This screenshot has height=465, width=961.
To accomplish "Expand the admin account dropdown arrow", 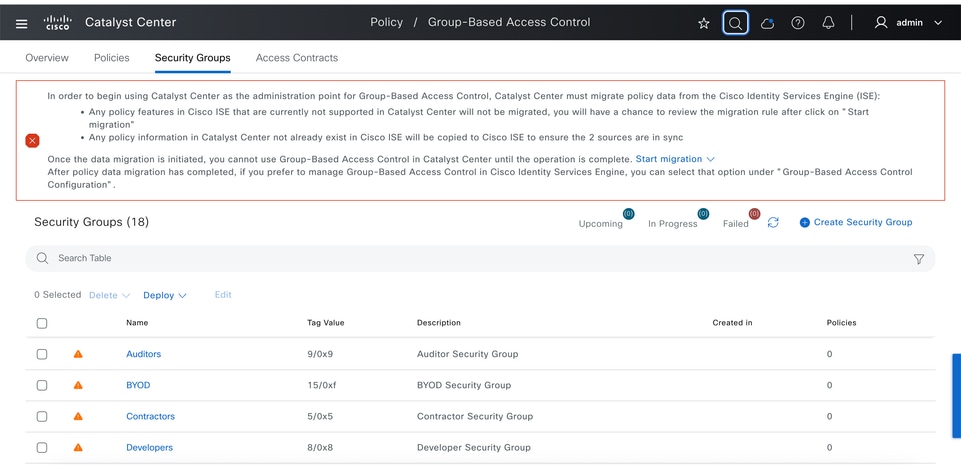I will click(938, 23).
